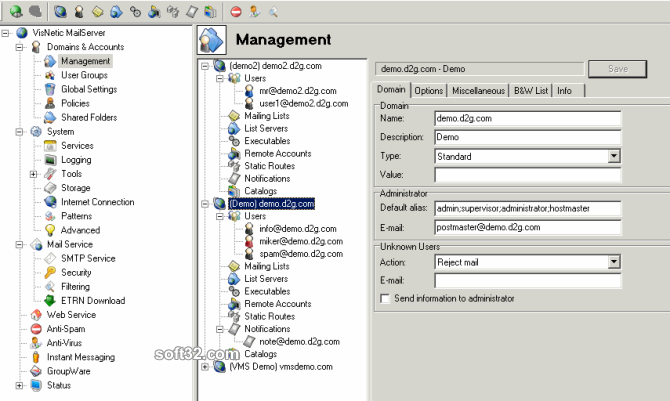Open Global Settings in the sidebar
670x401 pixels.
click(x=89, y=89)
